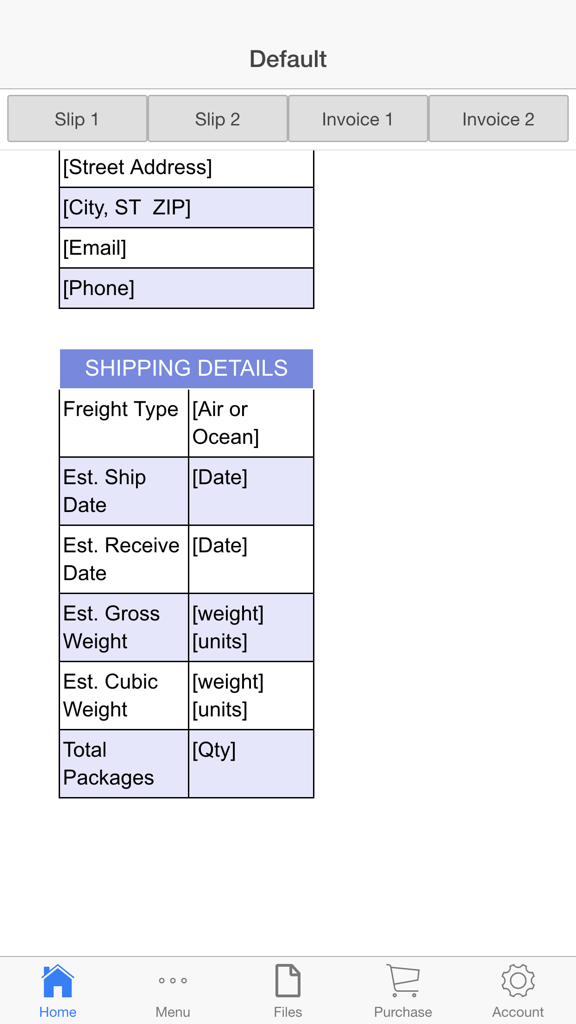Click the SHIPPING DETAILS header row
This screenshot has height=1024, width=576.
tap(186, 368)
